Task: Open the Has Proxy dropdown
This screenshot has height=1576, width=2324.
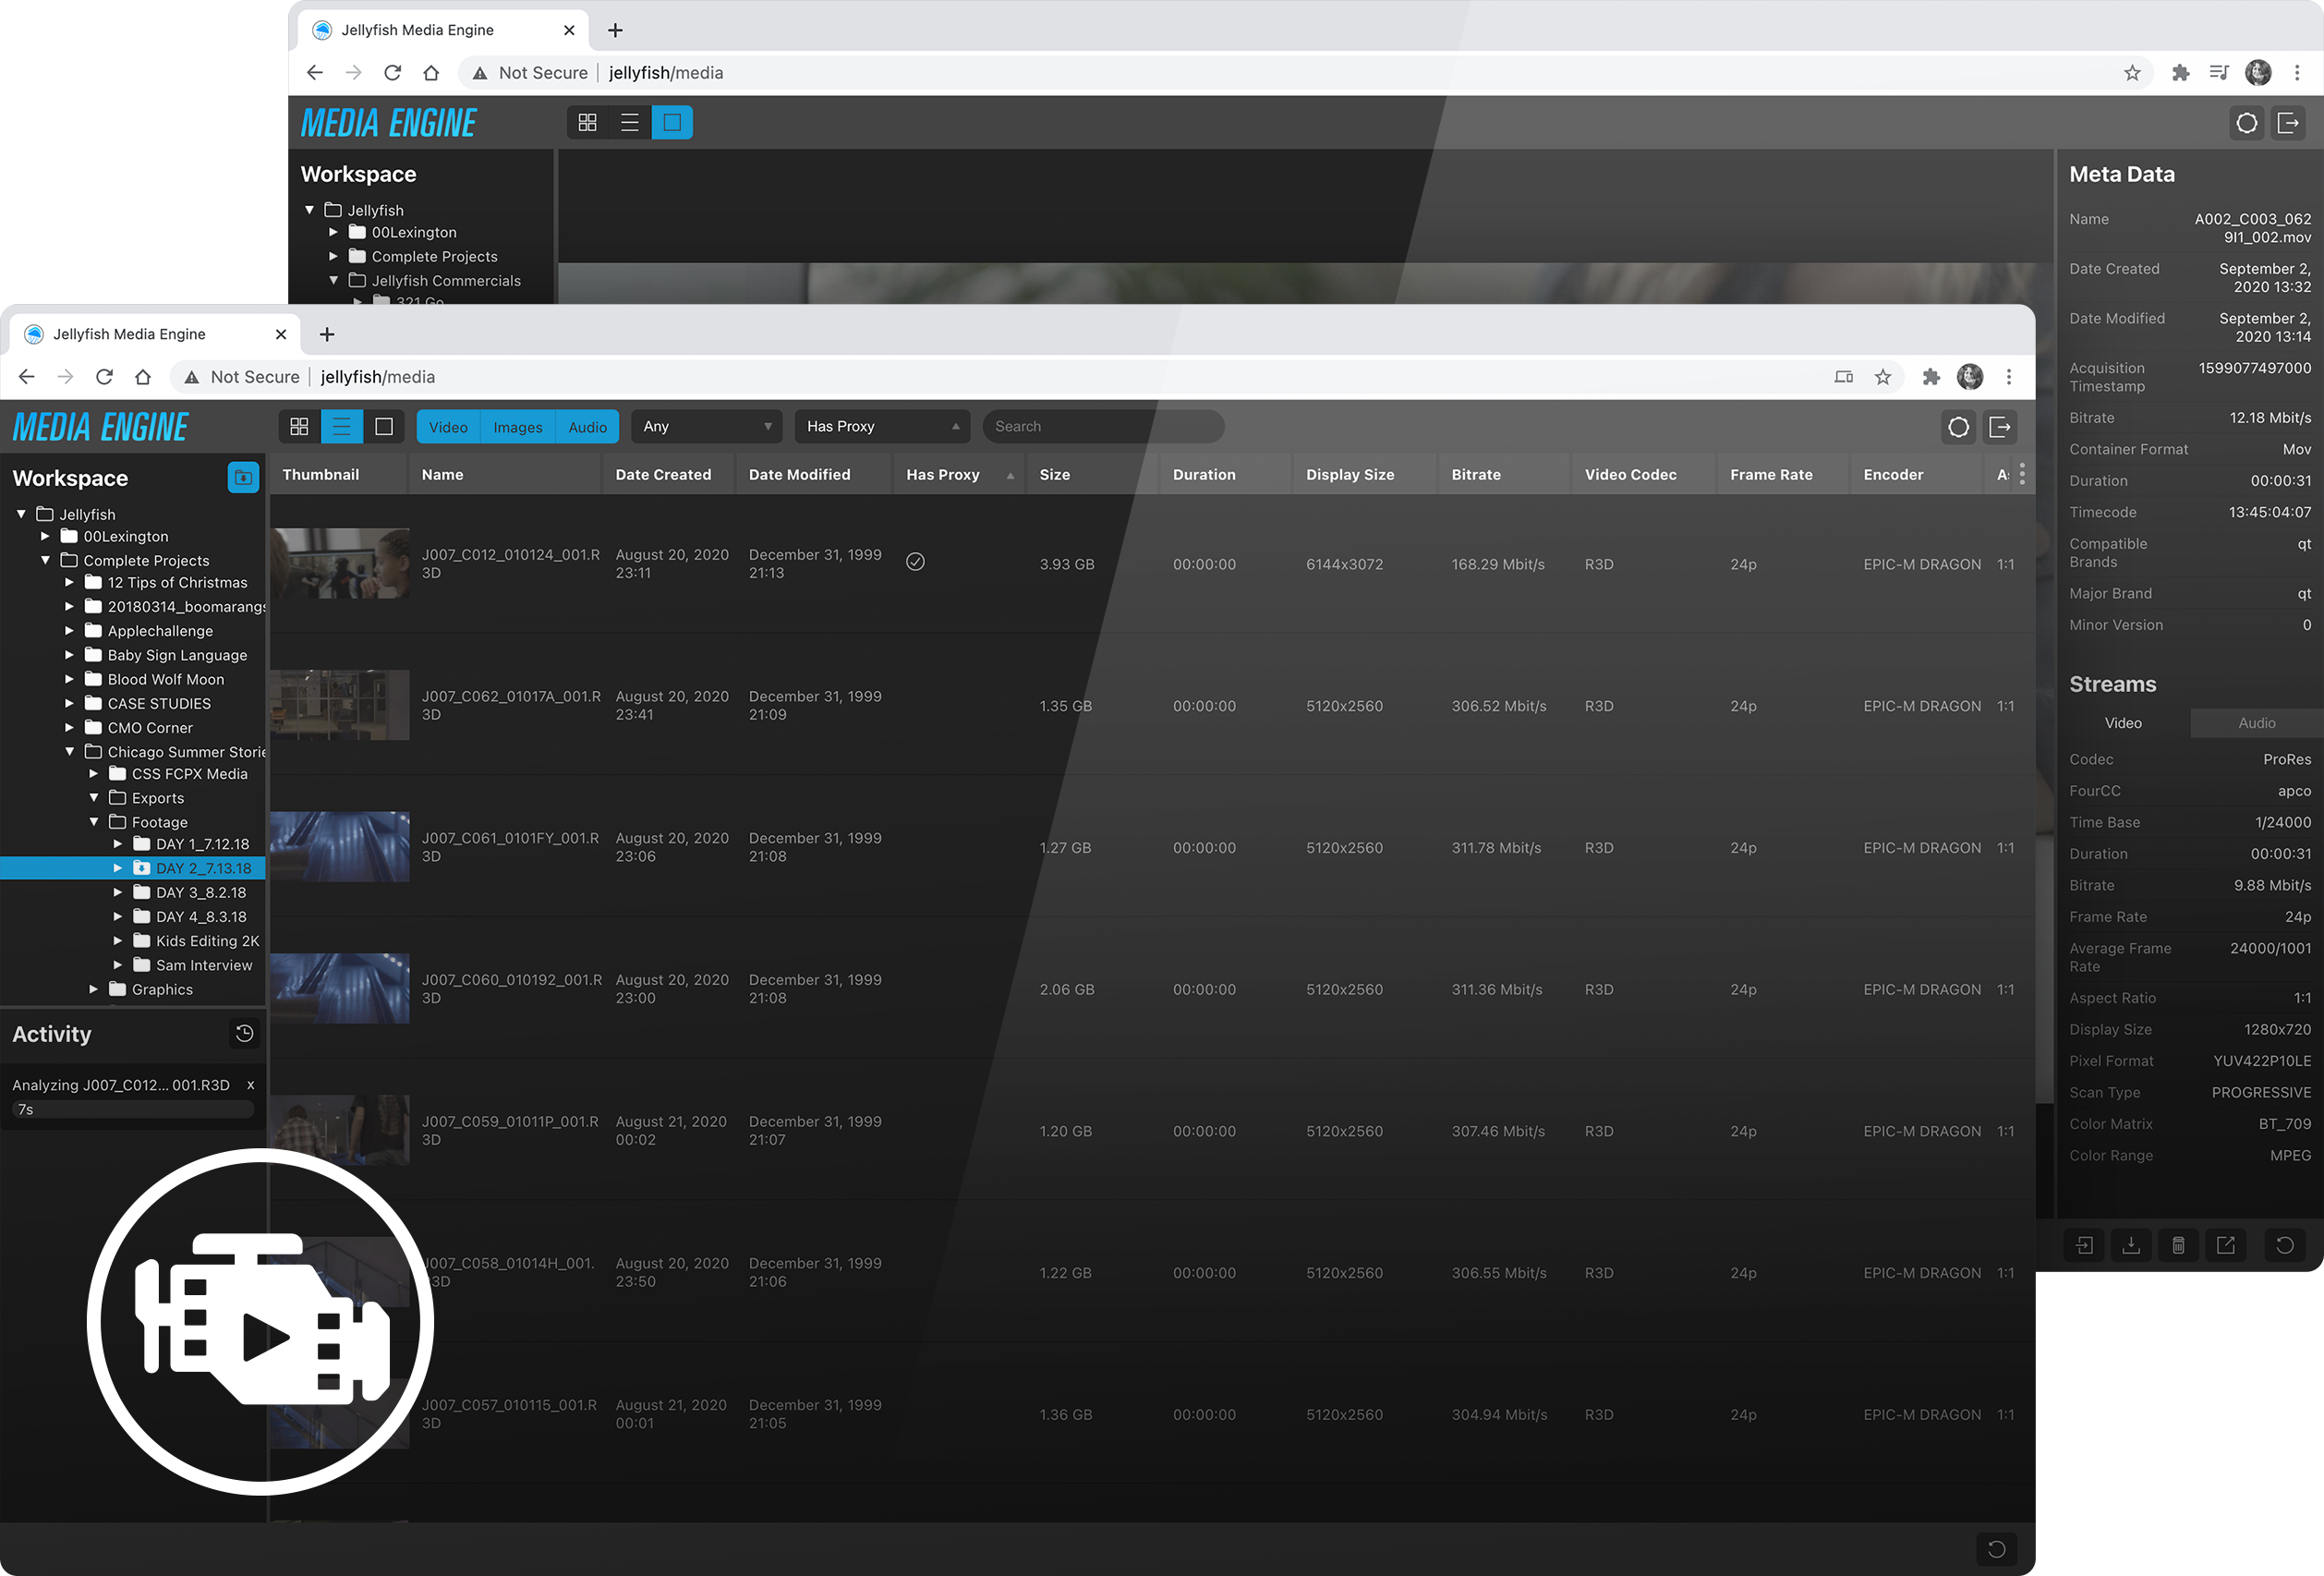Action: [881, 427]
